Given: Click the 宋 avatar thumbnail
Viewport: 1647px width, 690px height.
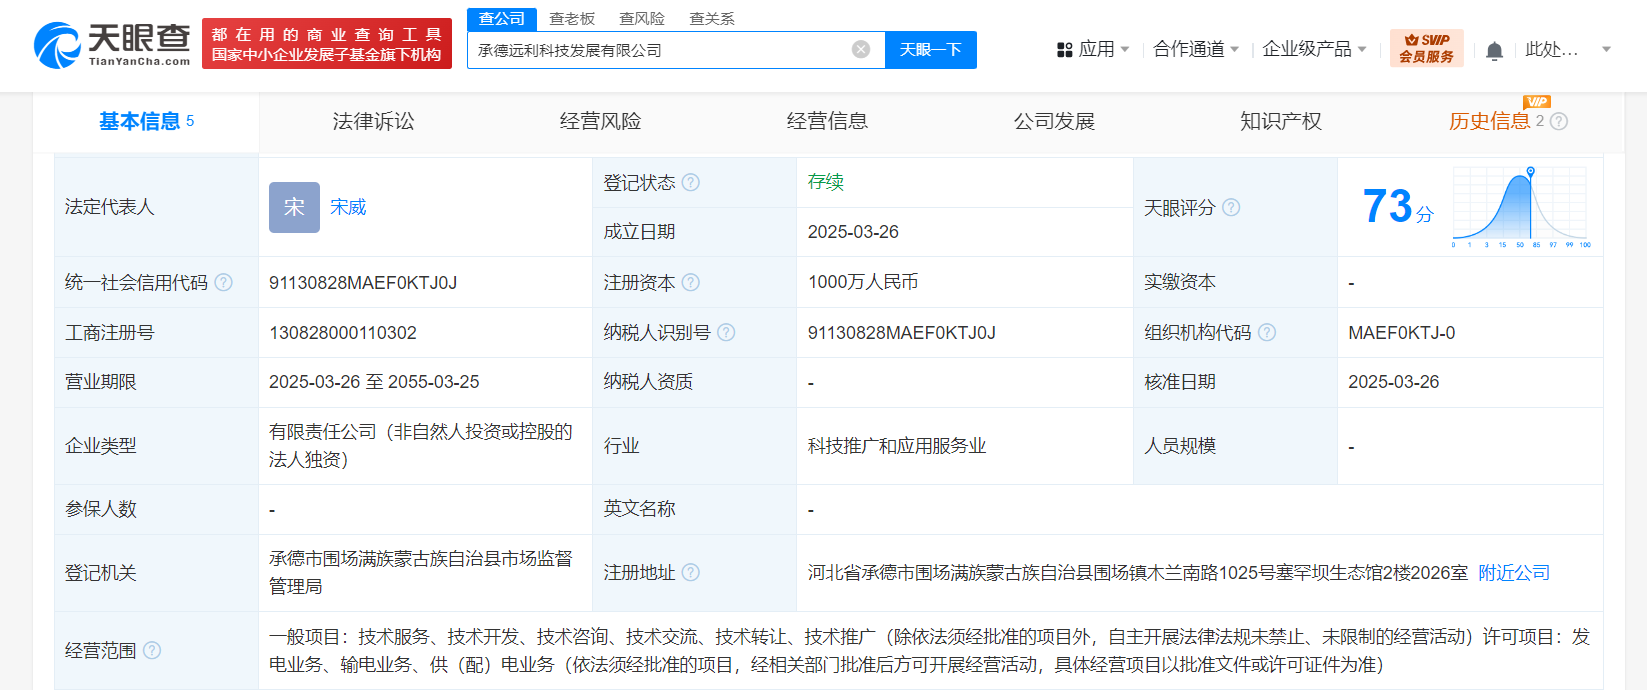Looking at the screenshot, I should tap(294, 207).
